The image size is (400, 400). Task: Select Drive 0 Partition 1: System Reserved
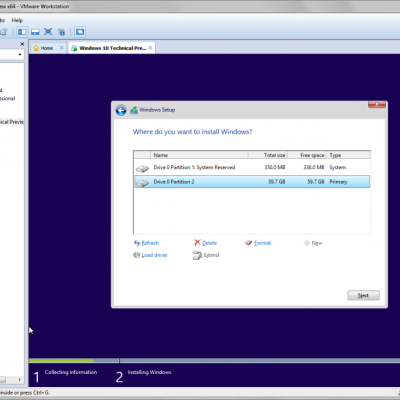[x=252, y=168]
